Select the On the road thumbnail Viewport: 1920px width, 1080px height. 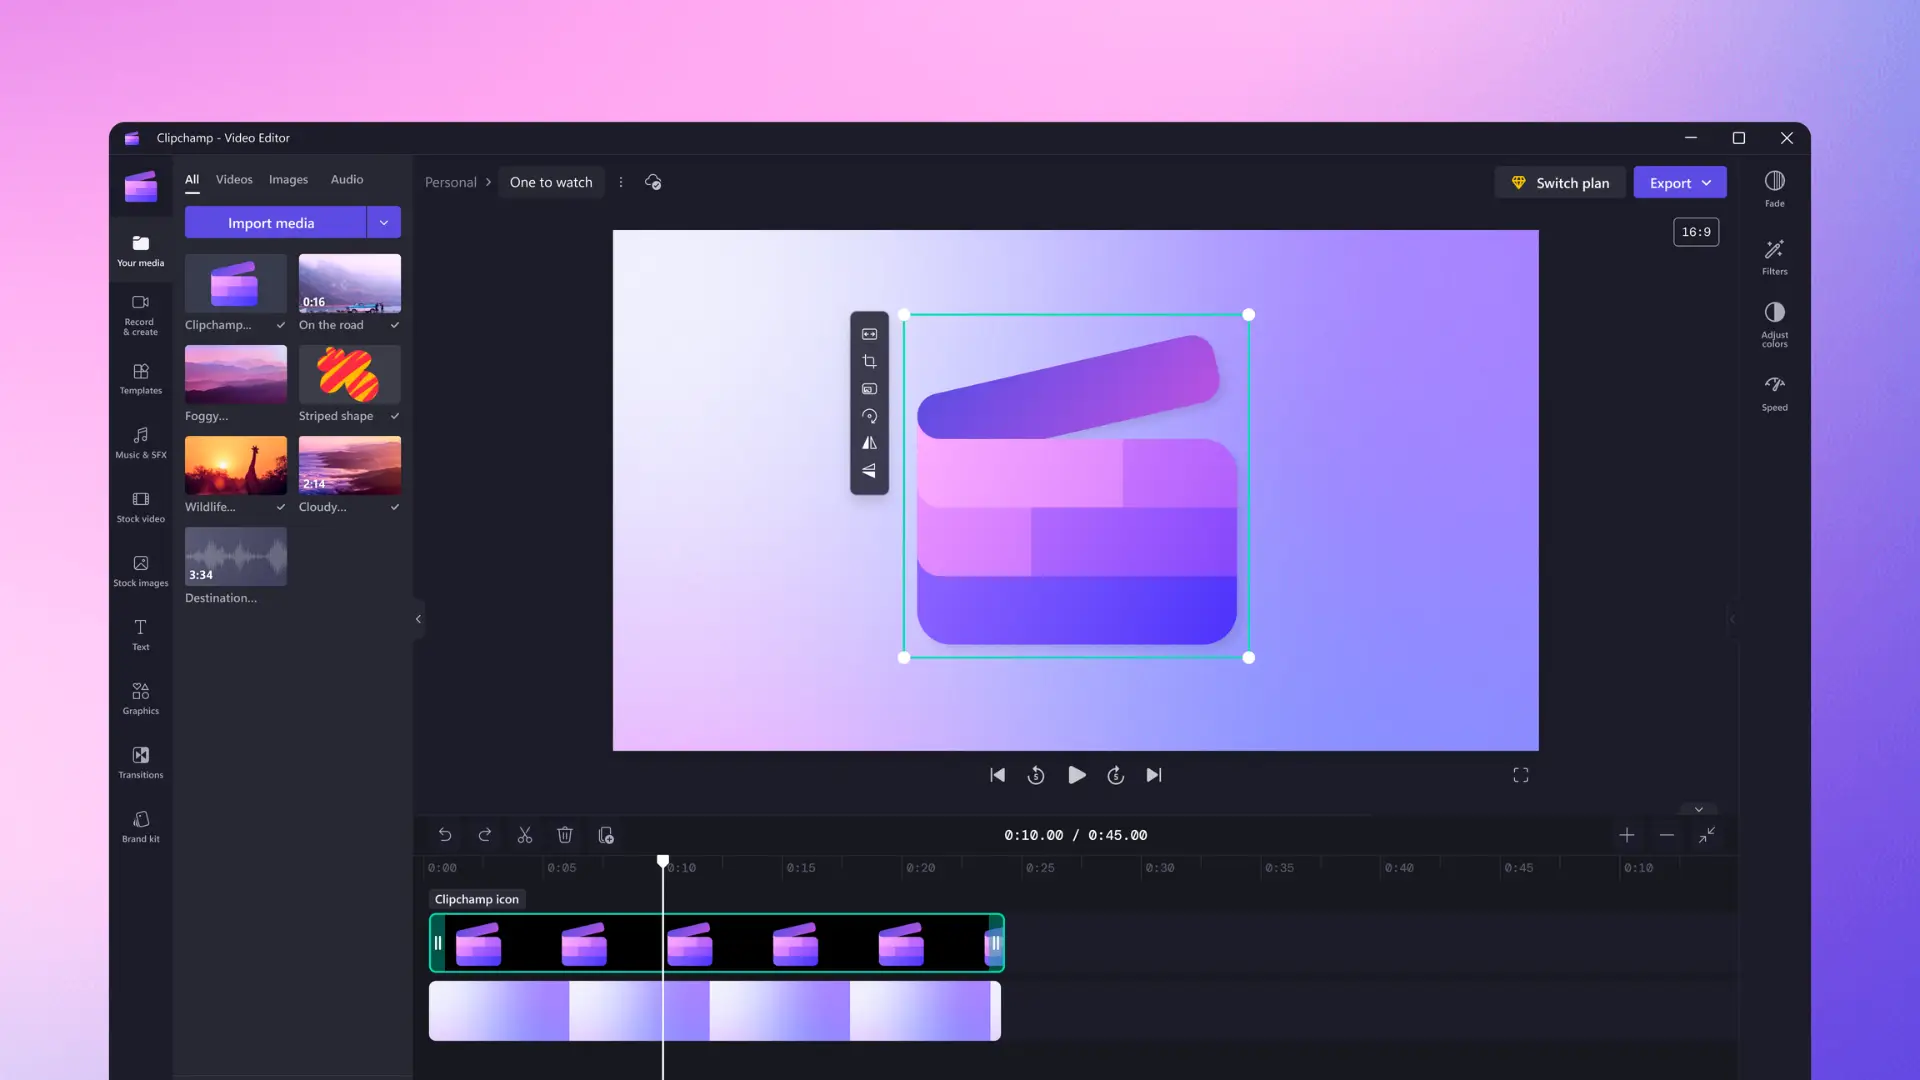coord(349,284)
